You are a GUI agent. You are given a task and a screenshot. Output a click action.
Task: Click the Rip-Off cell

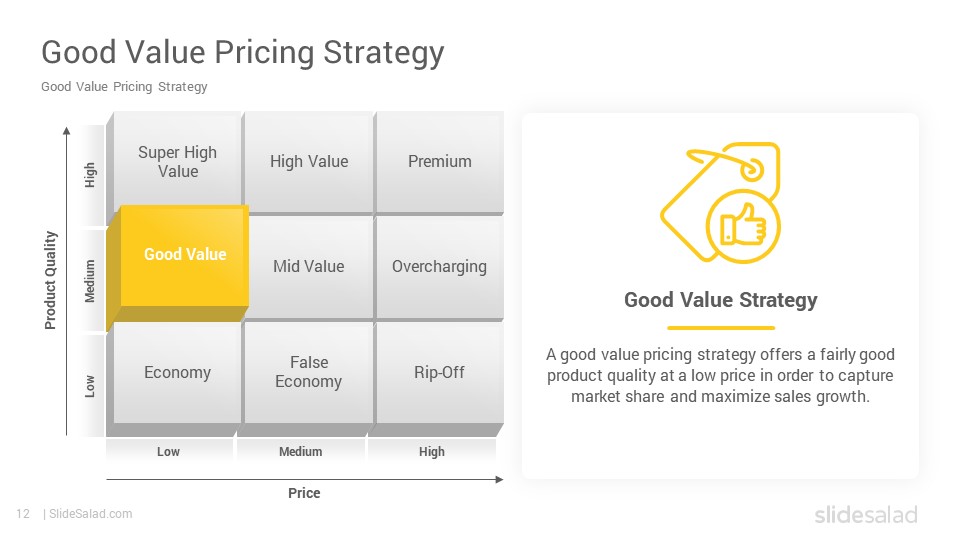pyautogui.click(x=440, y=372)
